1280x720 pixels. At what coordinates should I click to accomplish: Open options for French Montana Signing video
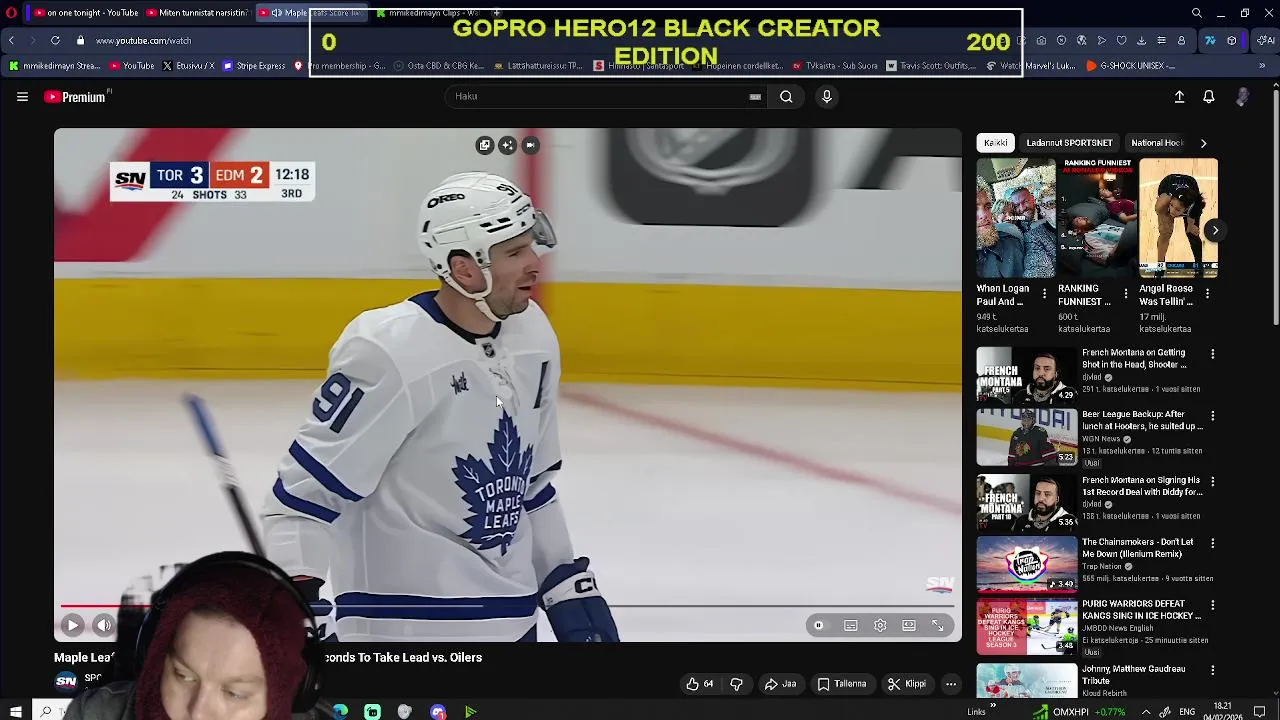[x=1213, y=481]
